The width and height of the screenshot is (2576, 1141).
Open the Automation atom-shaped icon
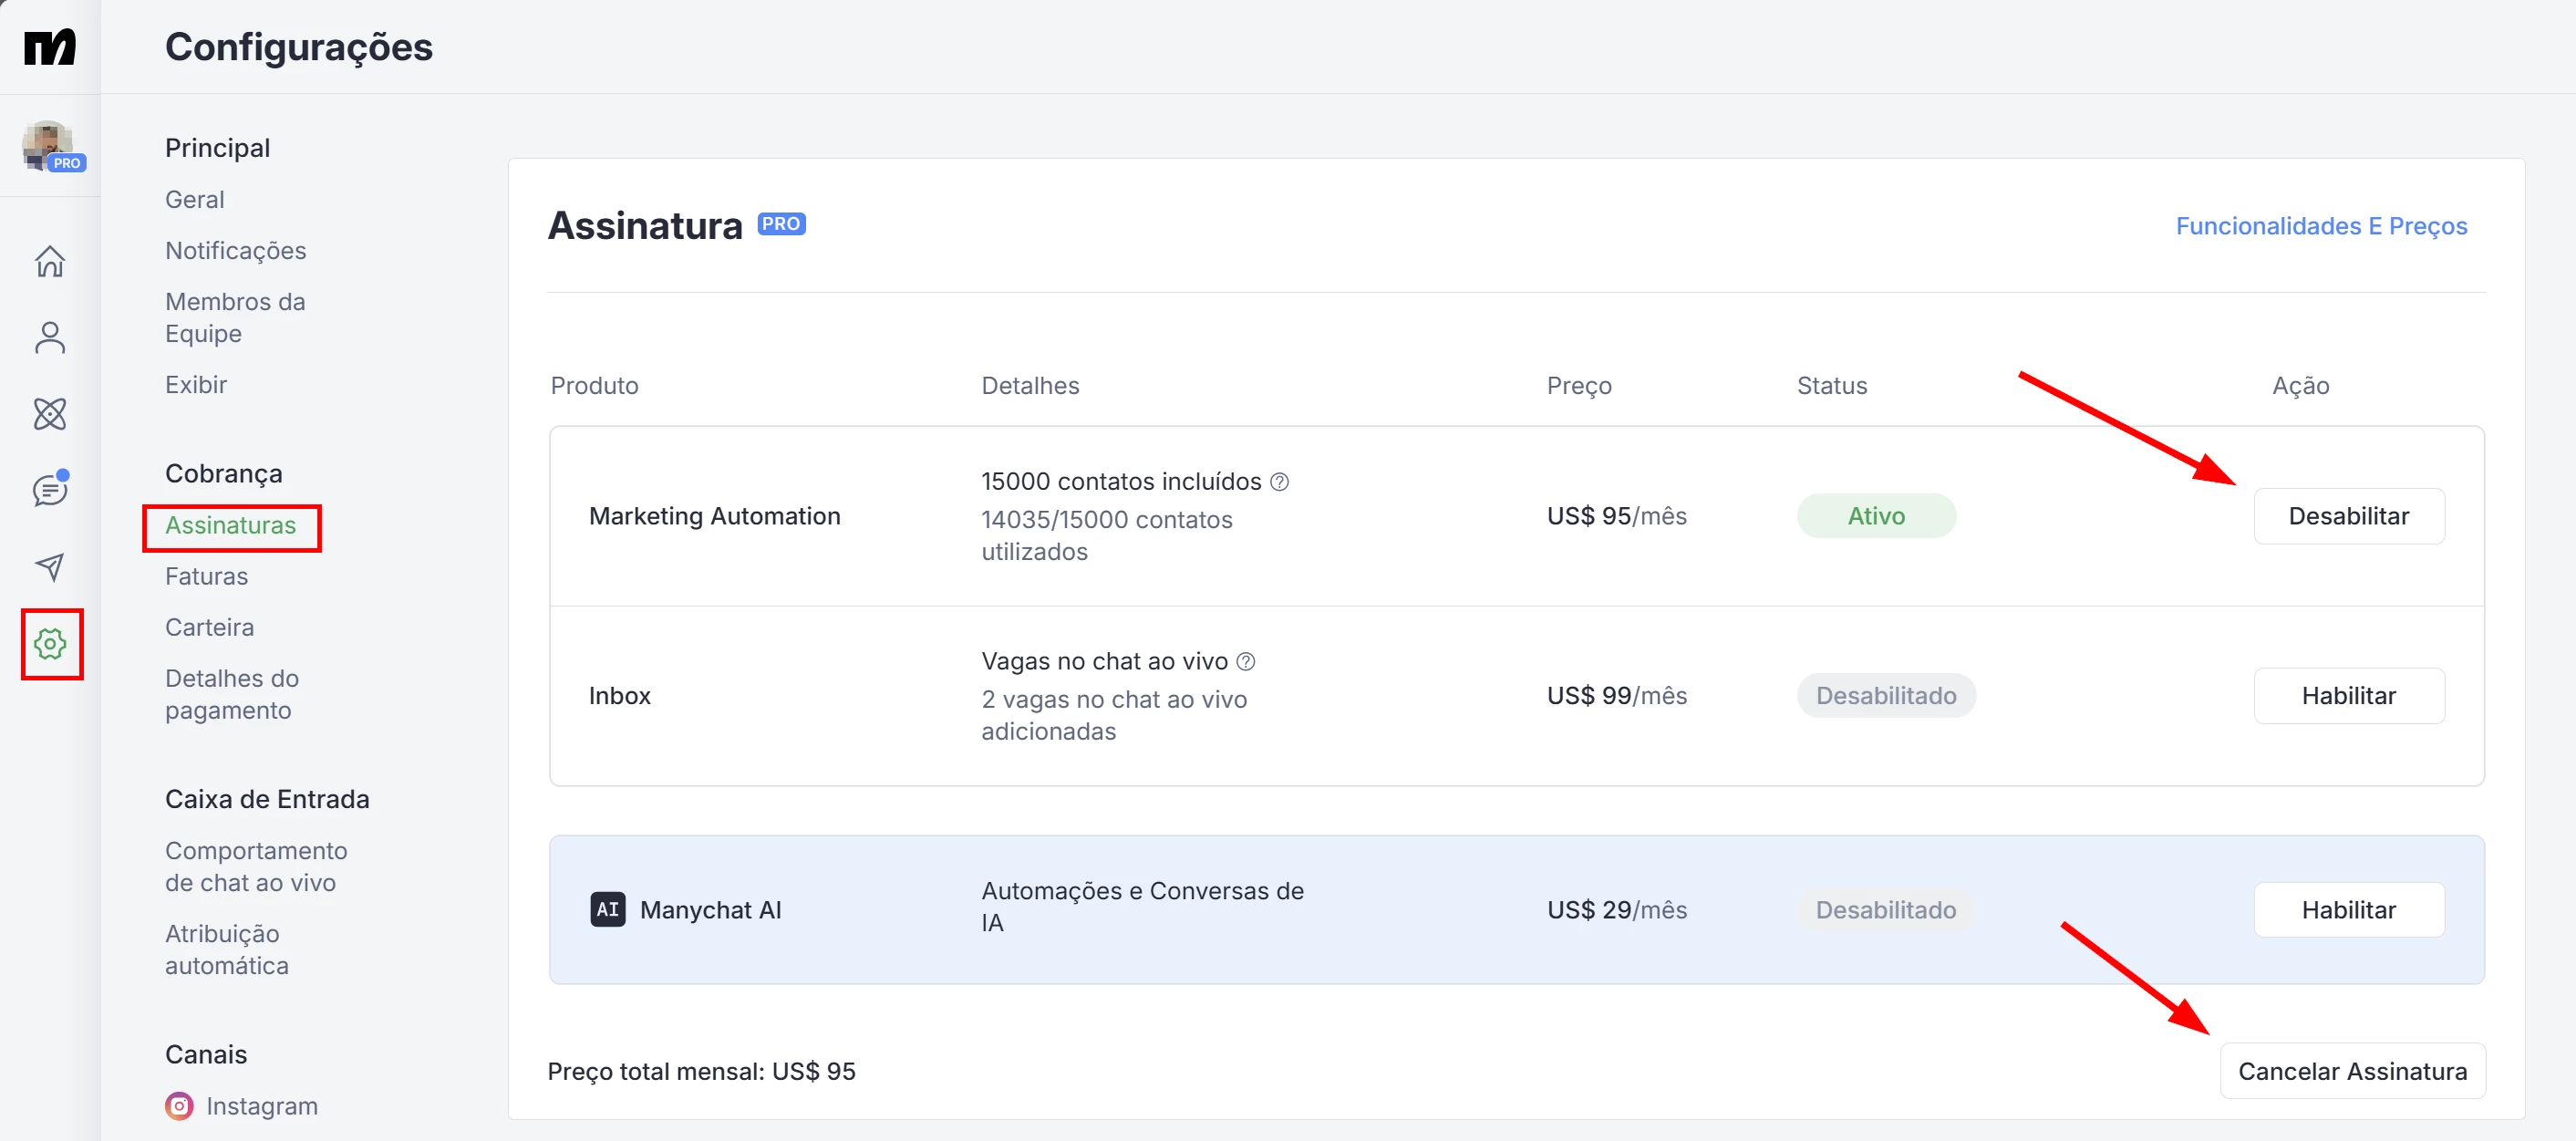coord(50,414)
